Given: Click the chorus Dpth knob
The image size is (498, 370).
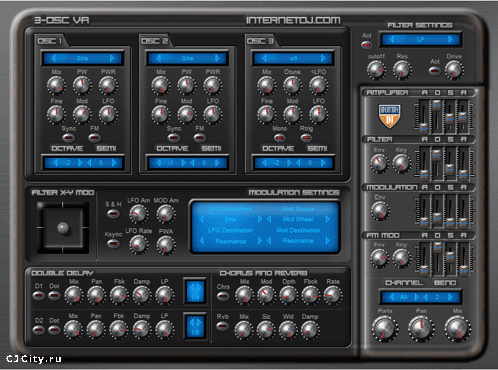Looking at the screenshot, I should pos(288,295).
